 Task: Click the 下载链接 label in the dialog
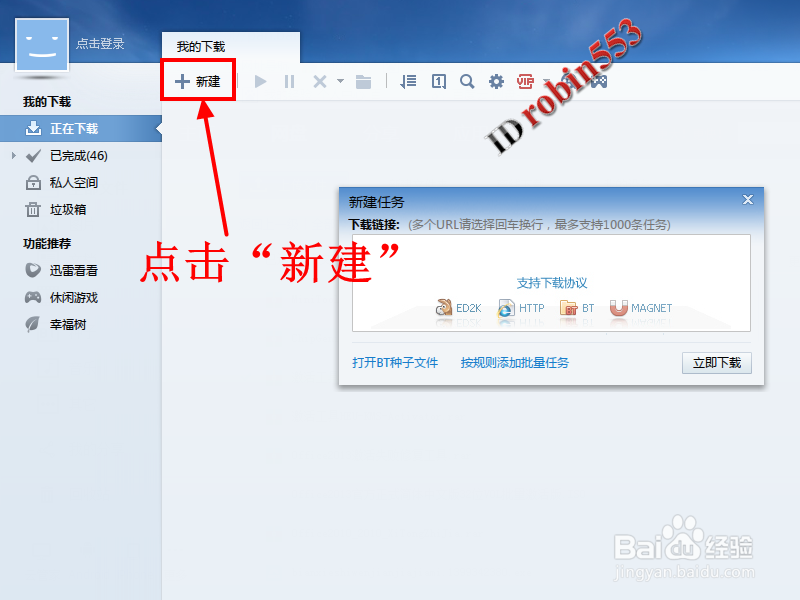point(374,224)
